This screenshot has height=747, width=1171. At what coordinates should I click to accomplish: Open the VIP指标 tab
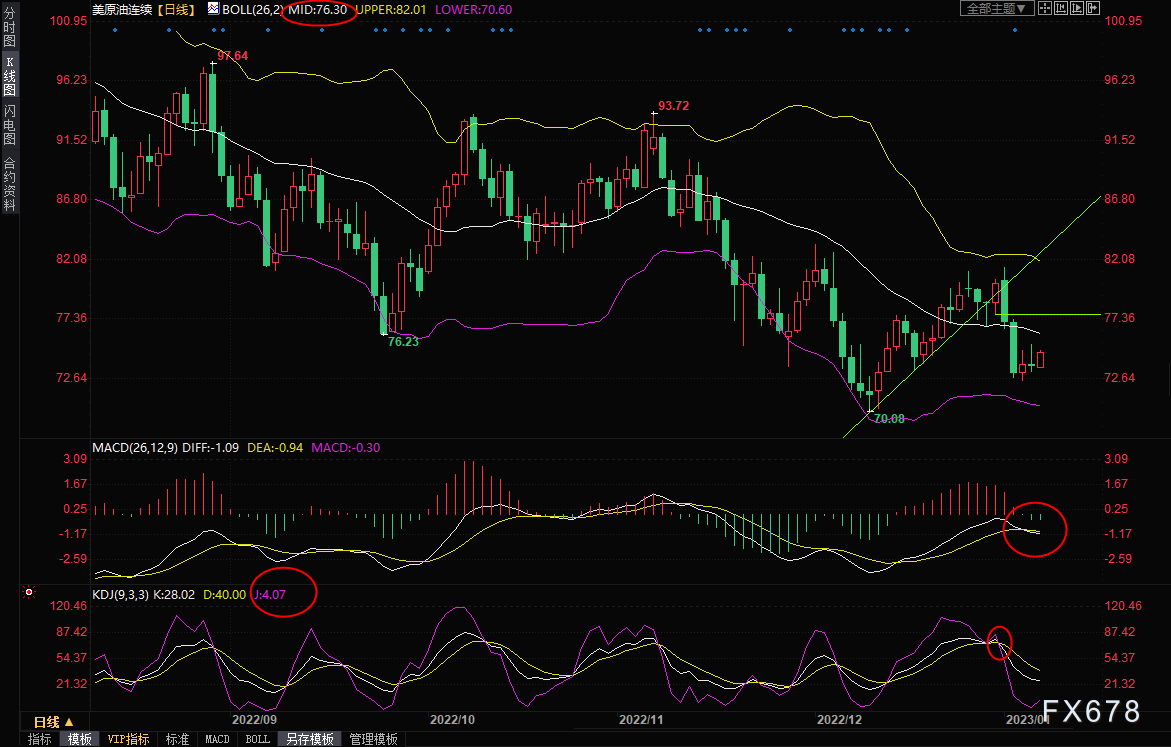pos(128,739)
